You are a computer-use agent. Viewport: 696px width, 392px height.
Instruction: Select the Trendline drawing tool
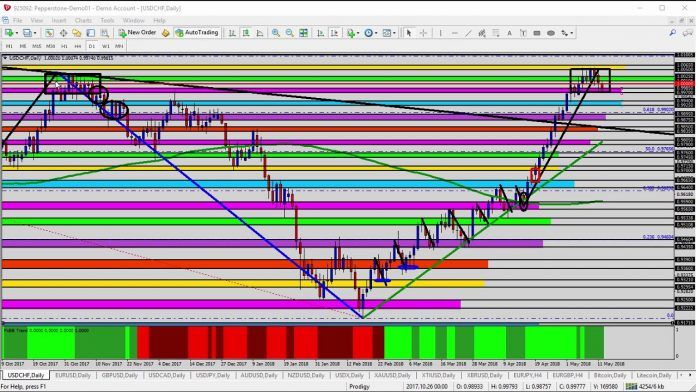coord(468,33)
